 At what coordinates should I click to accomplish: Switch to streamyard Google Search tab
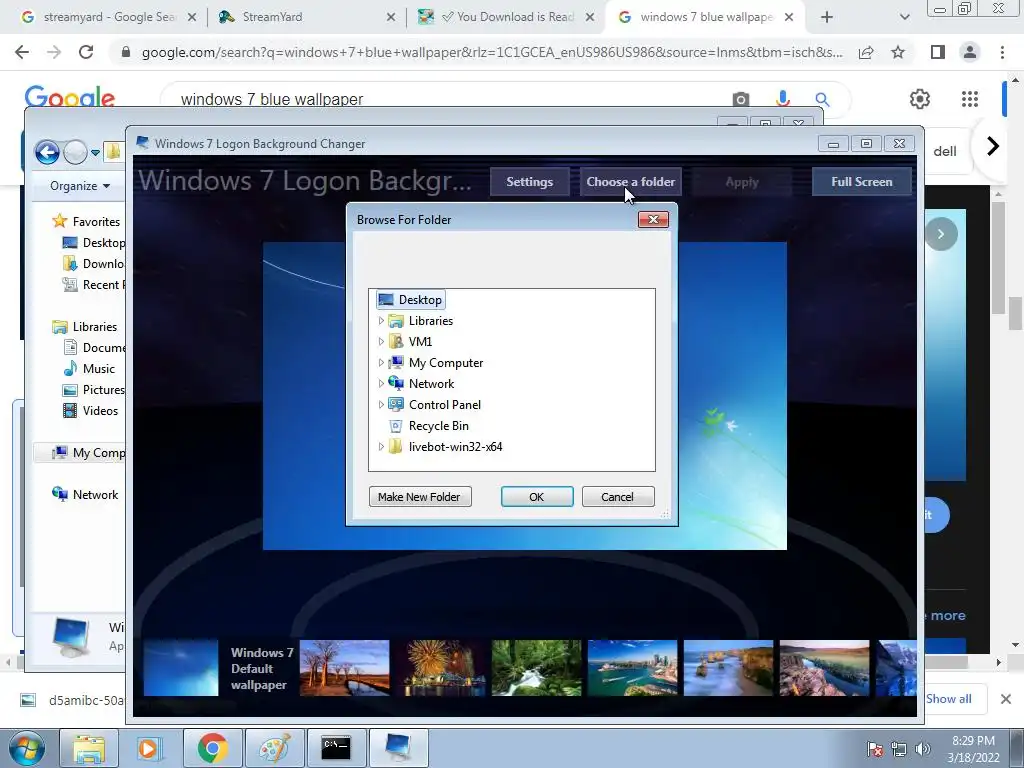coord(108,17)
